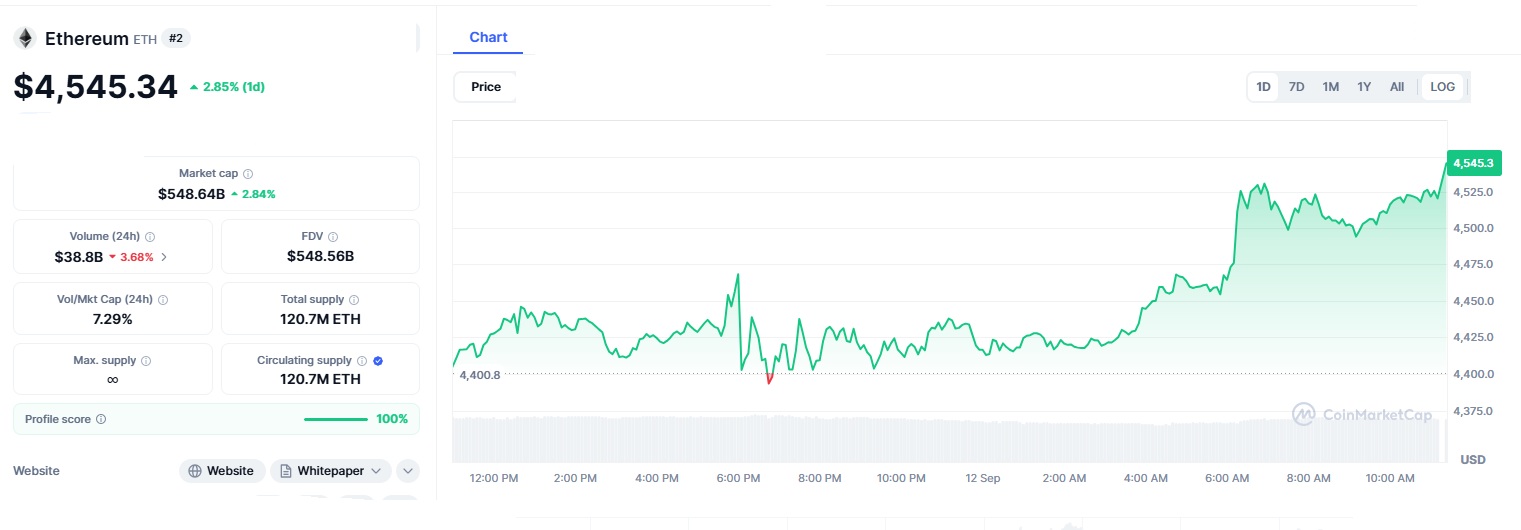Screen dimensions: 1521x530
Task: Click the Max. supply info icon
Action: point(146,361)
